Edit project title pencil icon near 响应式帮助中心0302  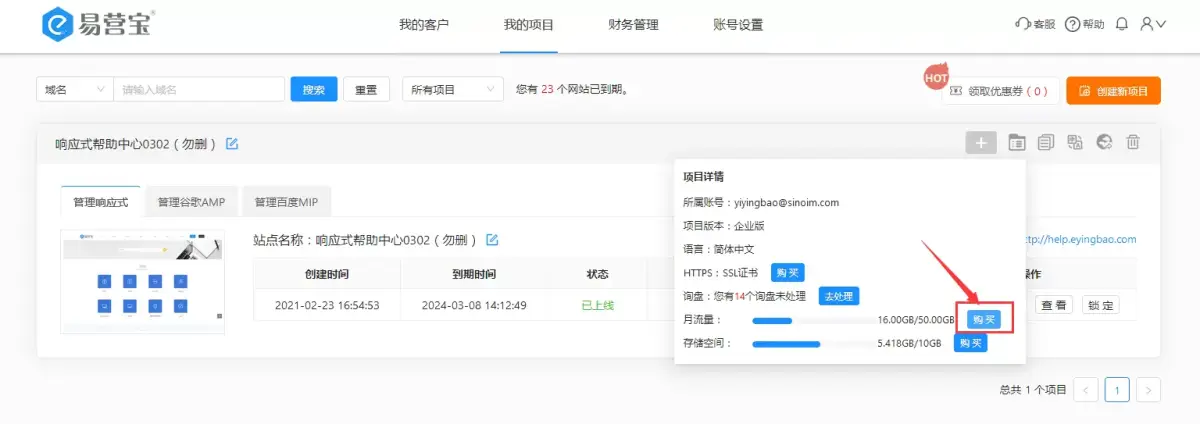pos(232,144)
